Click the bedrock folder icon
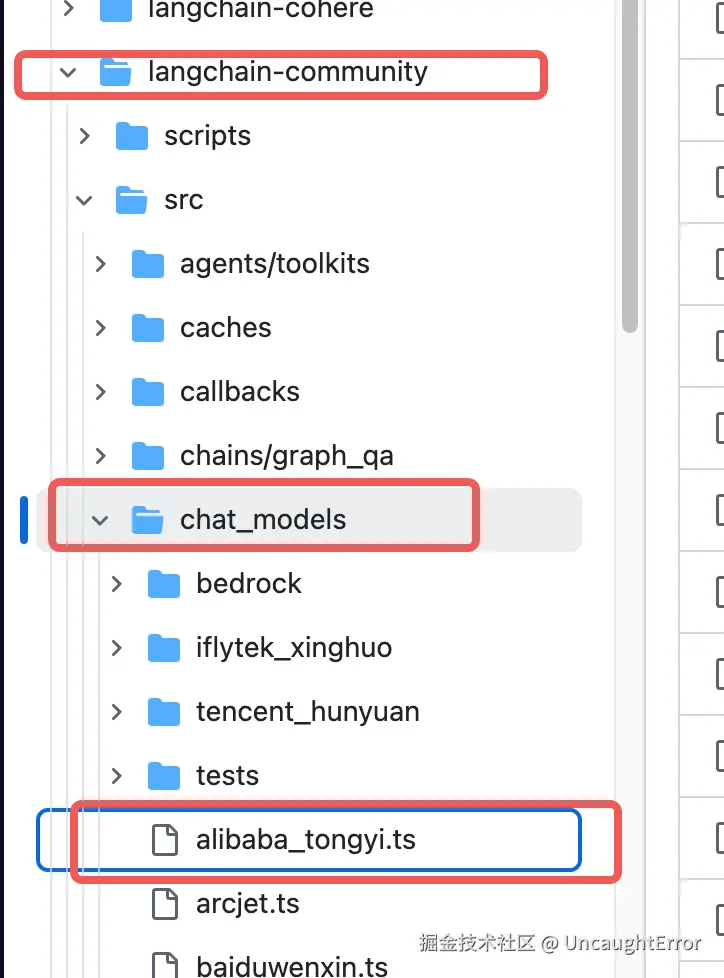 coord(164,584)
